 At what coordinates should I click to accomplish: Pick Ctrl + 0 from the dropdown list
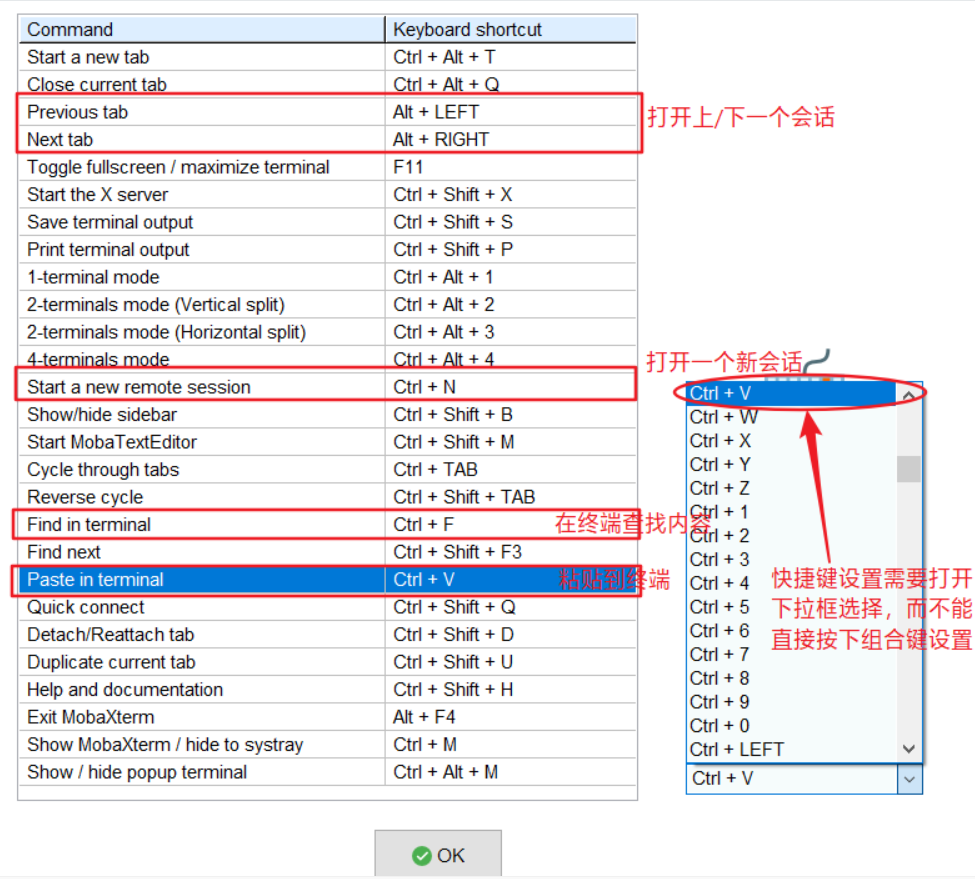point(792,725)
